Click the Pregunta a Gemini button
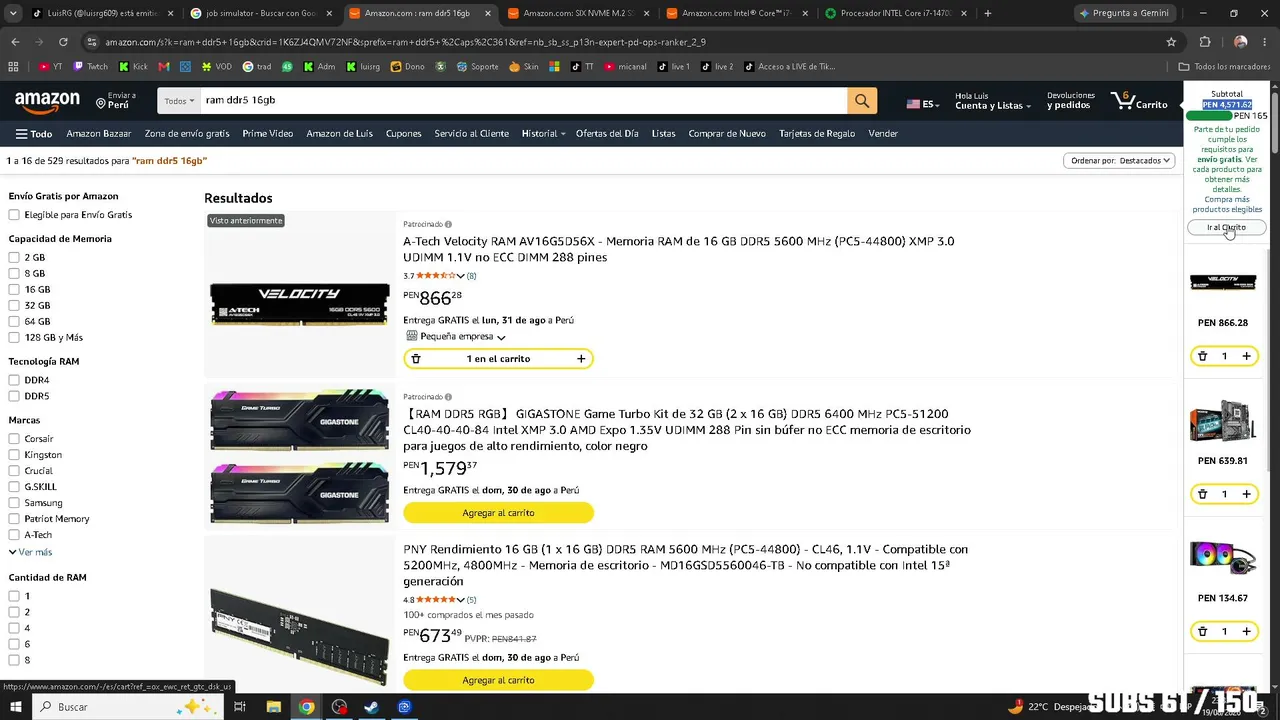Viewport: 1280px width, 720px height. pos(1124,13)
